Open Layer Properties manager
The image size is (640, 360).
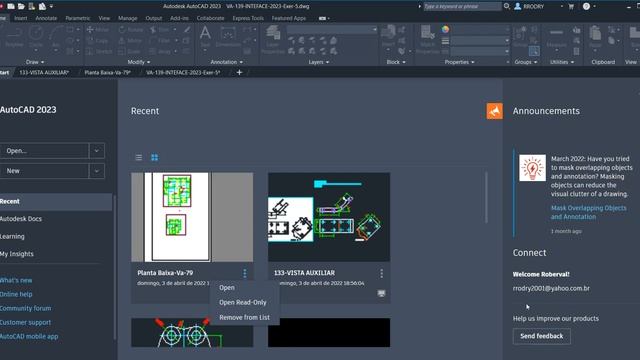(273, 40)
